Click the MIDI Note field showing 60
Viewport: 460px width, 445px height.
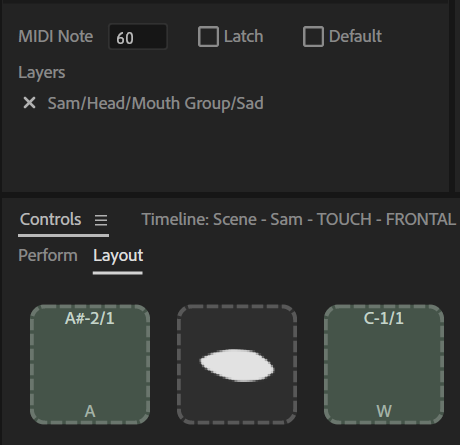coord(138,37)
